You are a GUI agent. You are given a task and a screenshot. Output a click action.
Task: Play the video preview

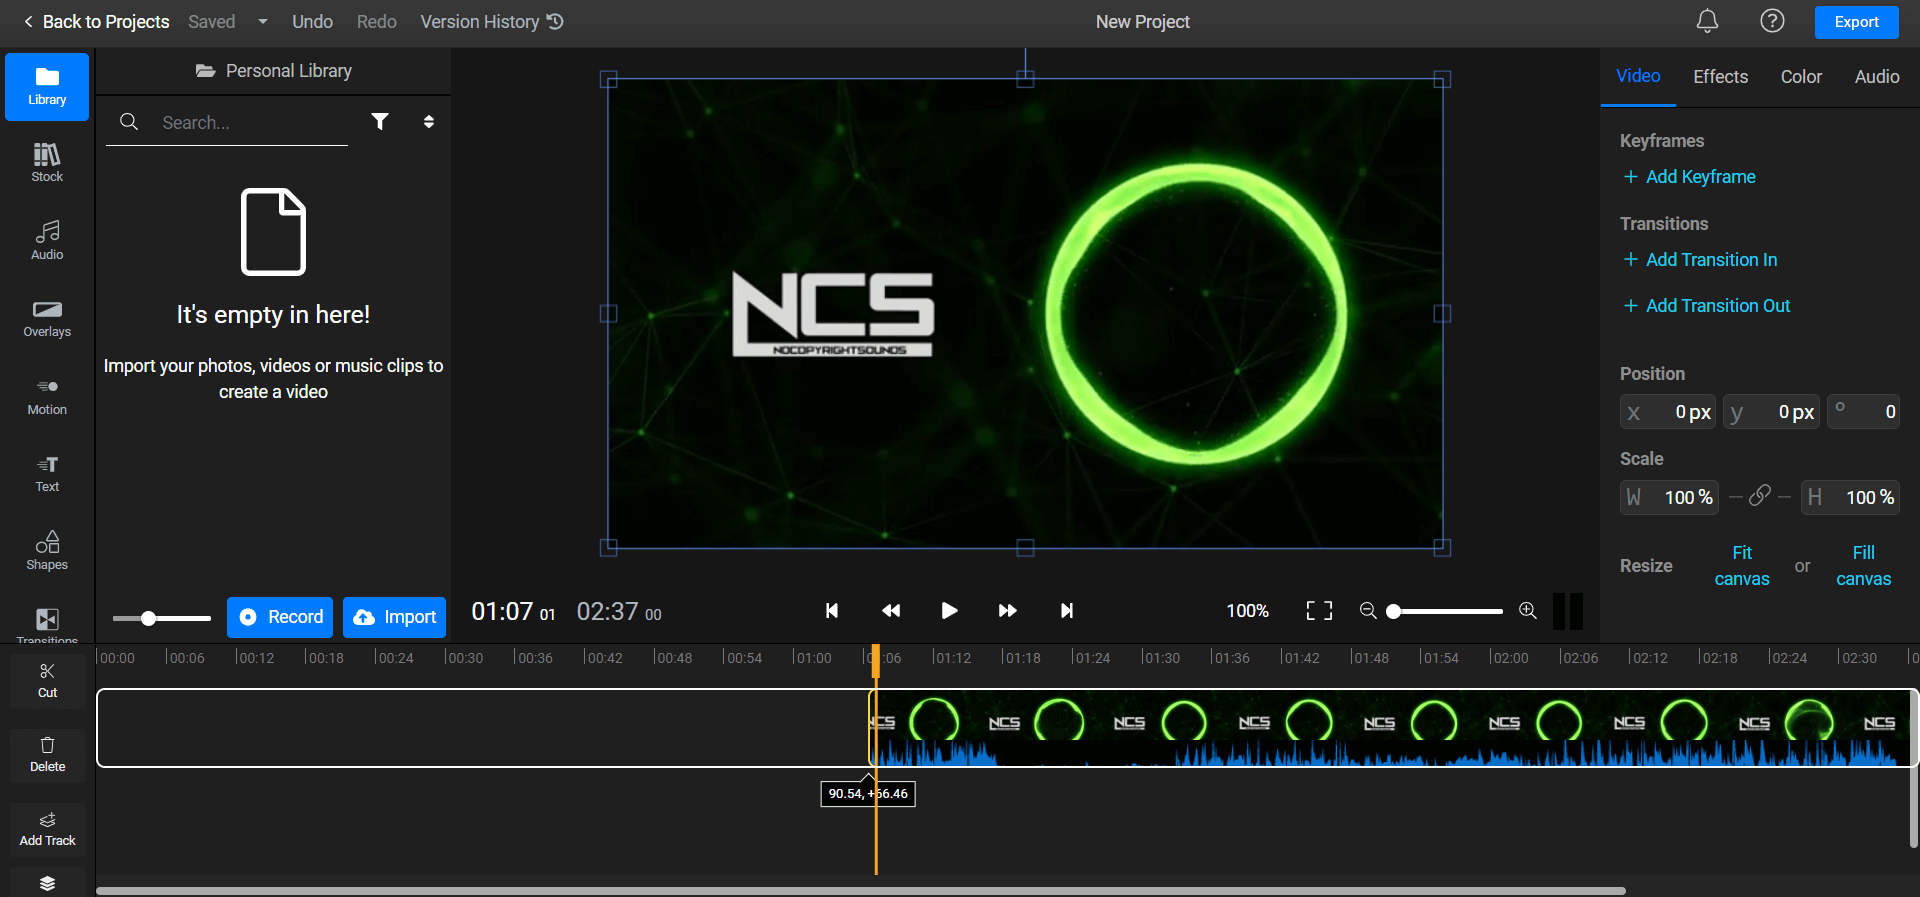[x=949, y=611]
